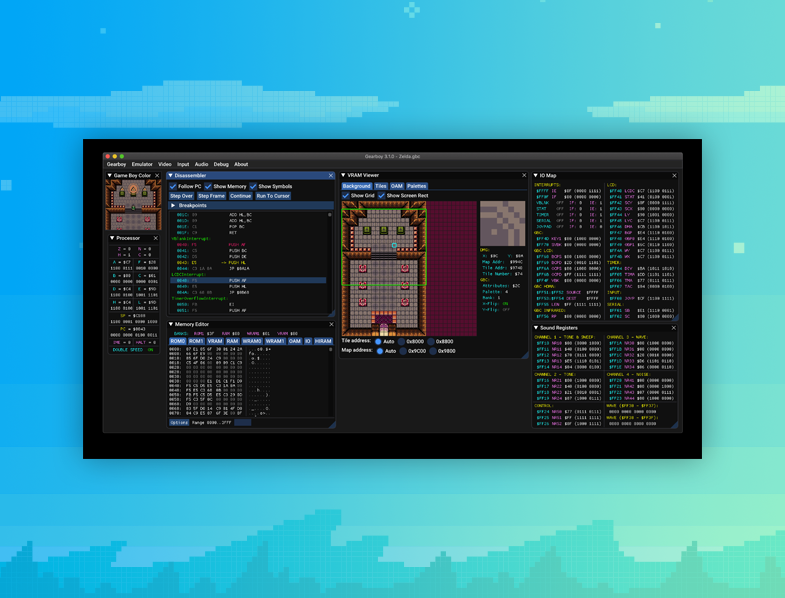Close the Disassembler panel
785x598 pixels.
tap(330, 176)
